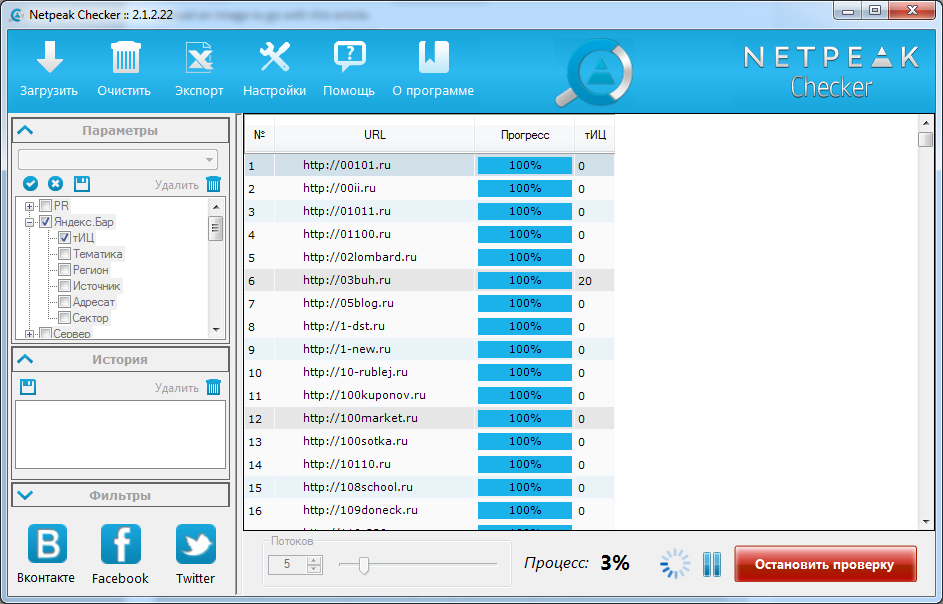Enable the Тематика checkbox
Viewport: 943px width, 604px height.
coord(64,254)
